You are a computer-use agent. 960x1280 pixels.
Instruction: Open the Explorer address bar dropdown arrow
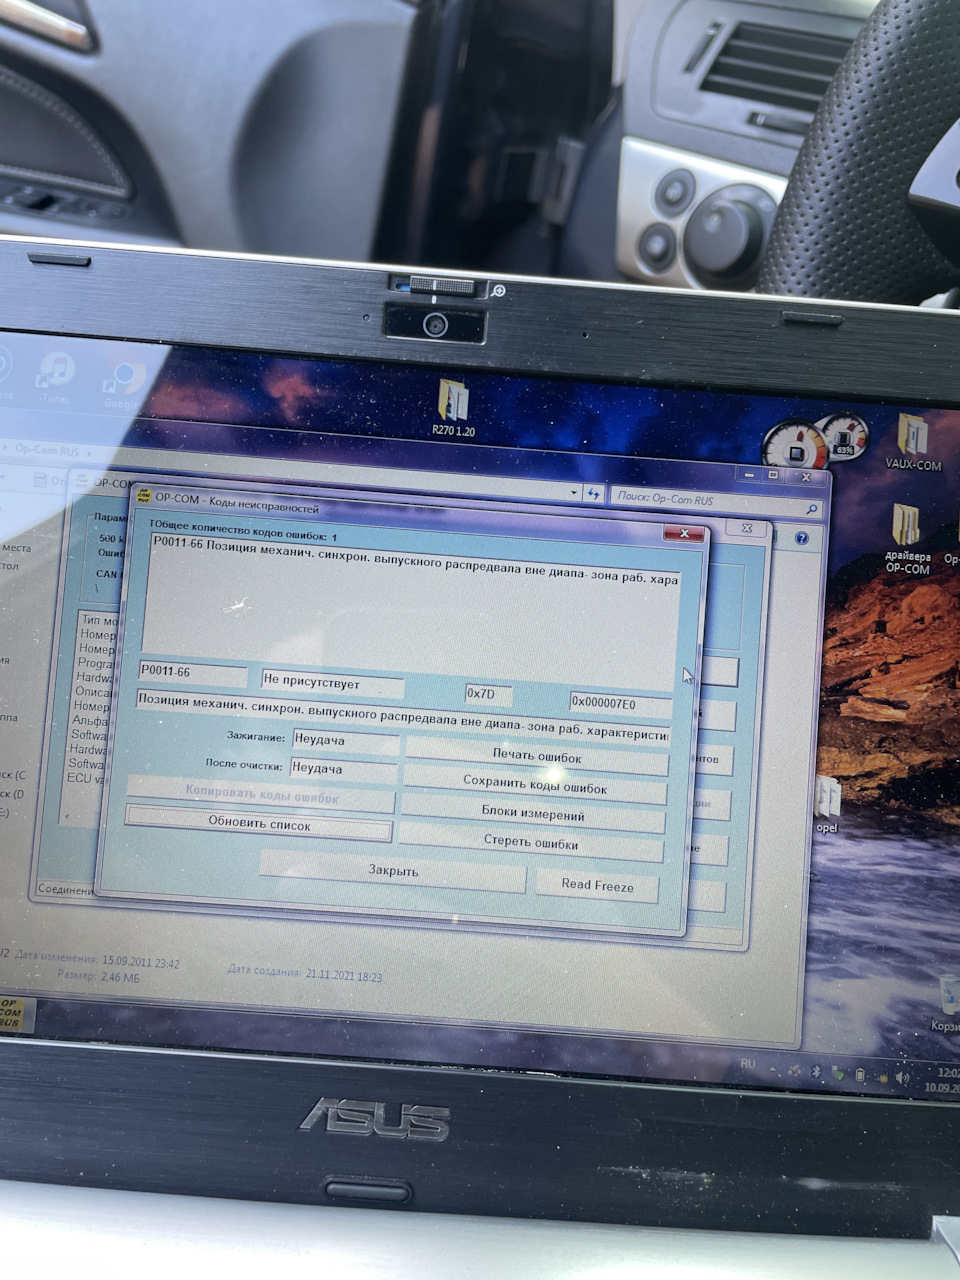coord(574,493)
